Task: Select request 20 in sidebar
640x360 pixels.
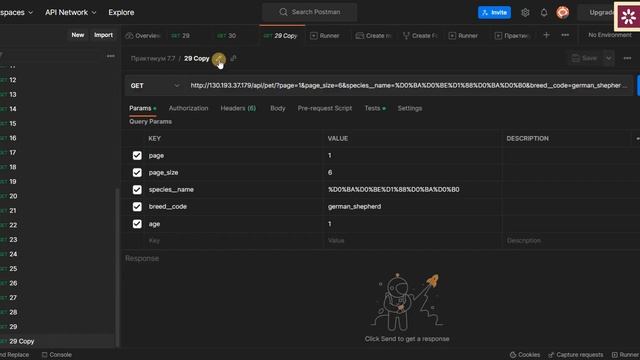Action: (x=13, y=196)
